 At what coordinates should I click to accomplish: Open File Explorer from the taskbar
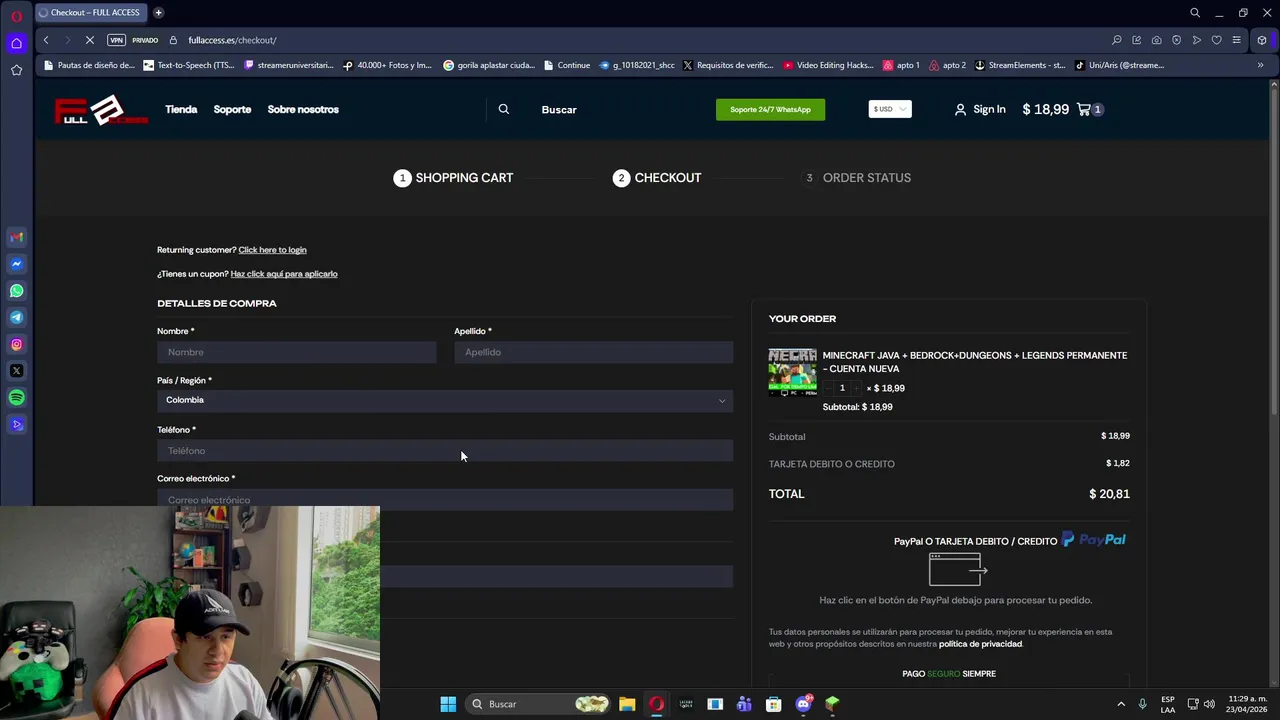[627, 704]
